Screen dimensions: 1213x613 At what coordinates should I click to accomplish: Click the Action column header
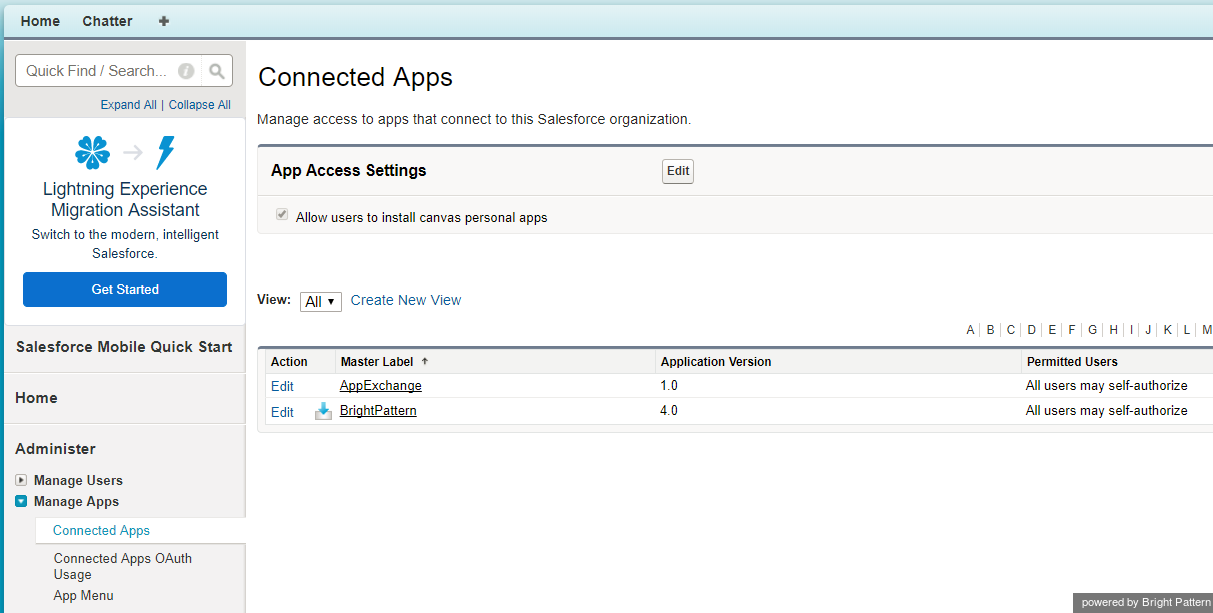point(289,362)
